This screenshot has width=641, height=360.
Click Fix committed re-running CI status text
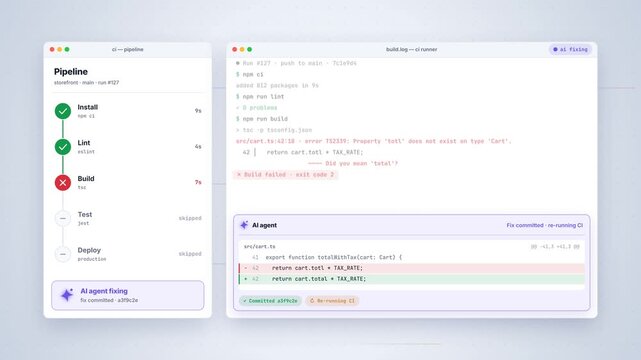point(545,225)
